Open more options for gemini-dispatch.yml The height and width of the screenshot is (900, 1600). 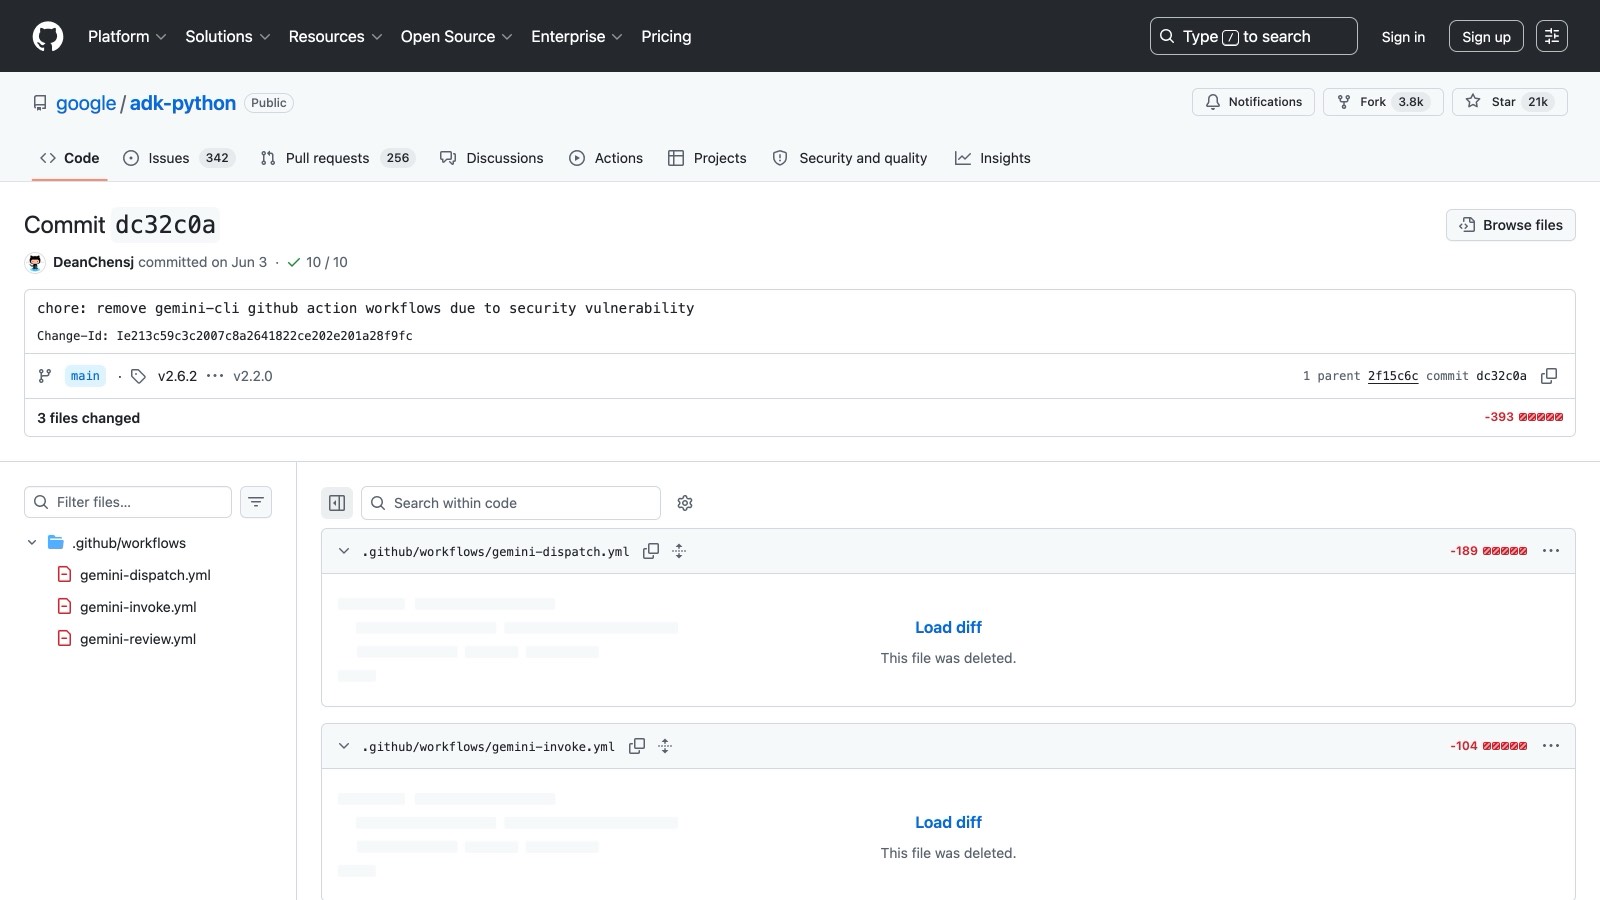(1551, 551)
